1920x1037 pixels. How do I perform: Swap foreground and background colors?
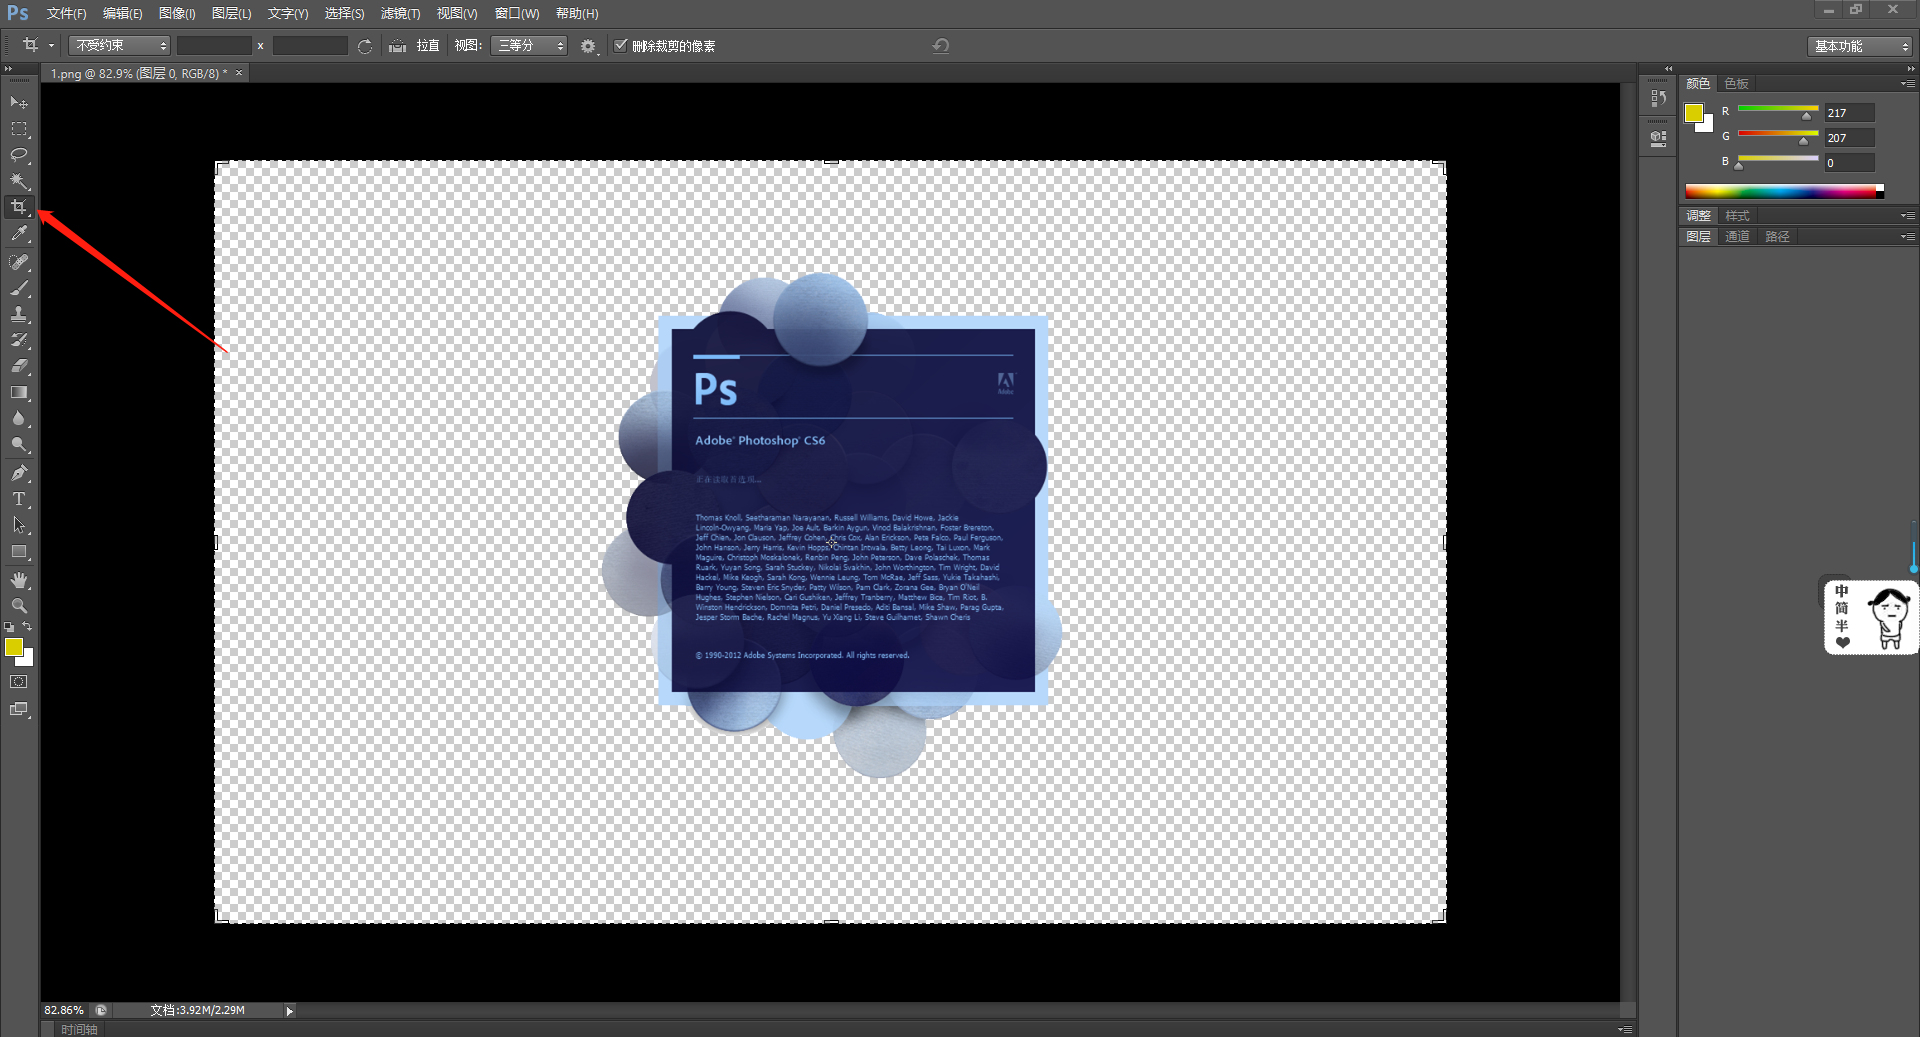click(28, 627)
